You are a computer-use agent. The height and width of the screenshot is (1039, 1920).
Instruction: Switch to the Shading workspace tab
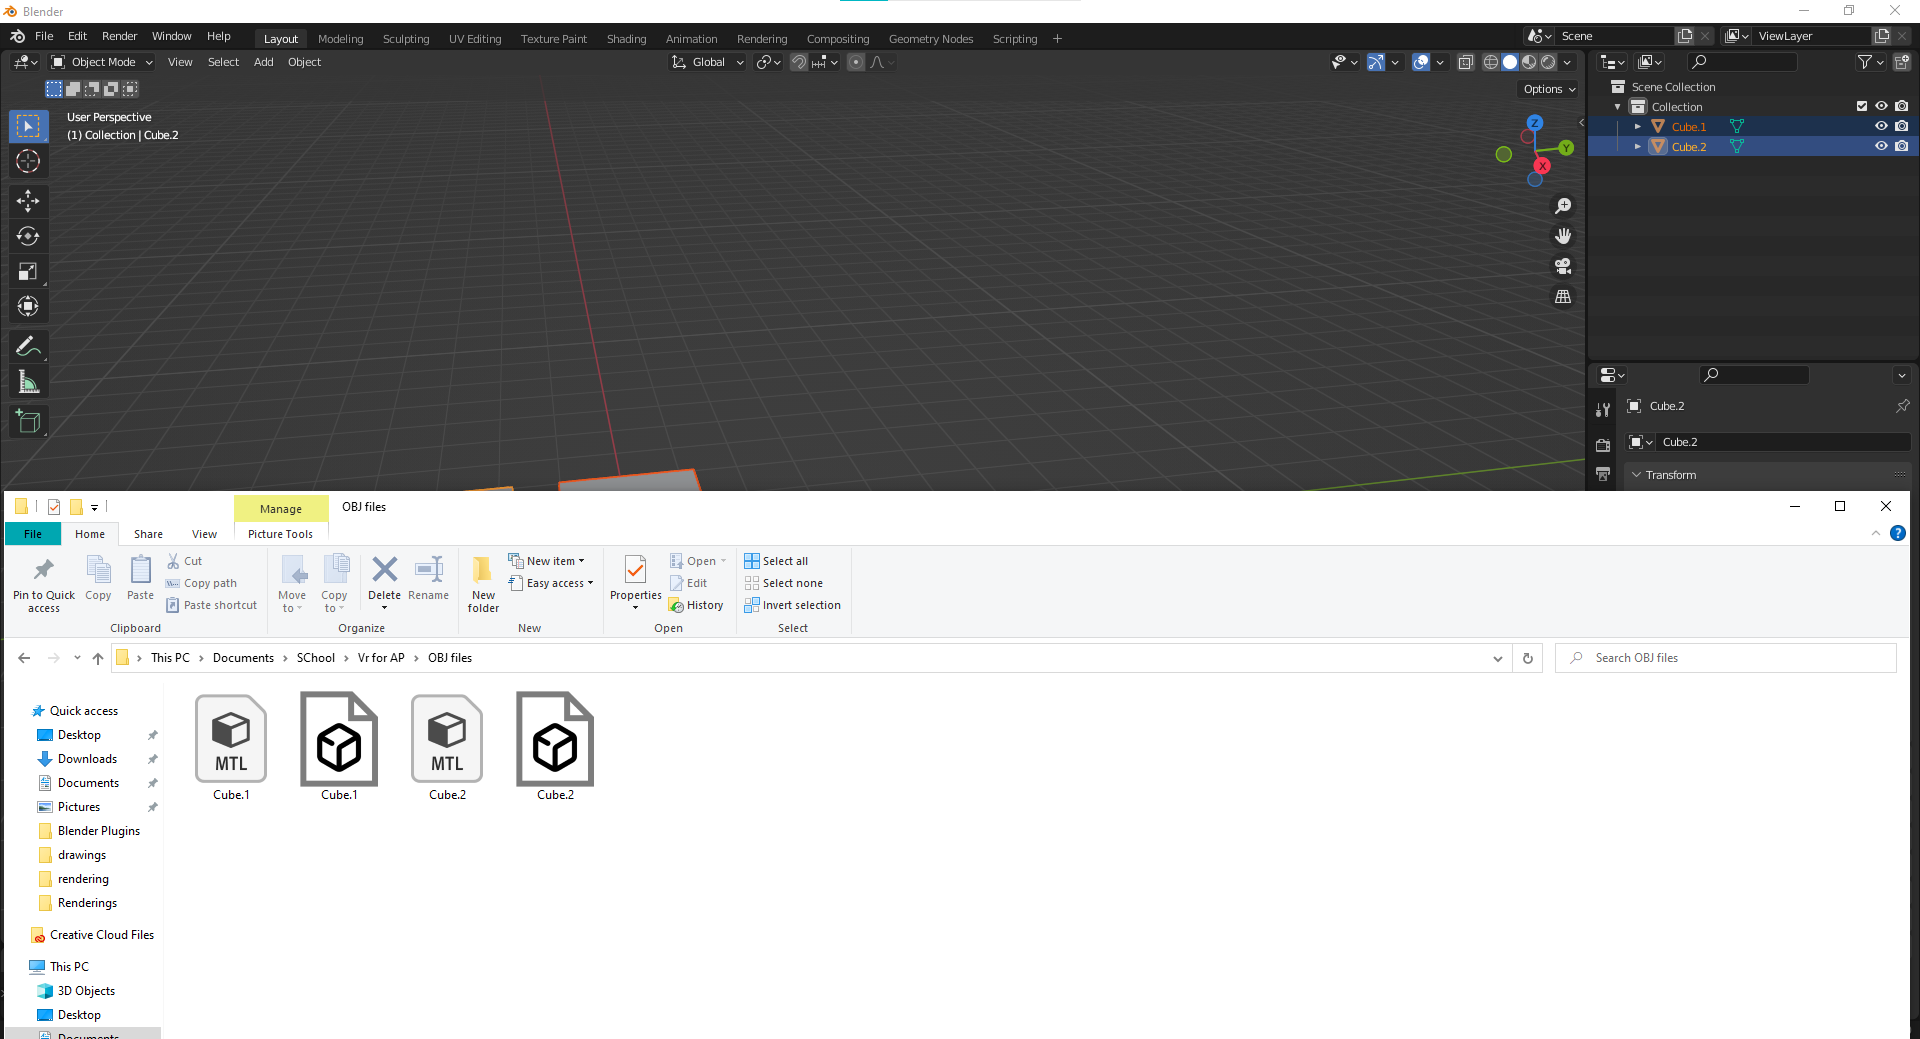[x=626, y=39]
